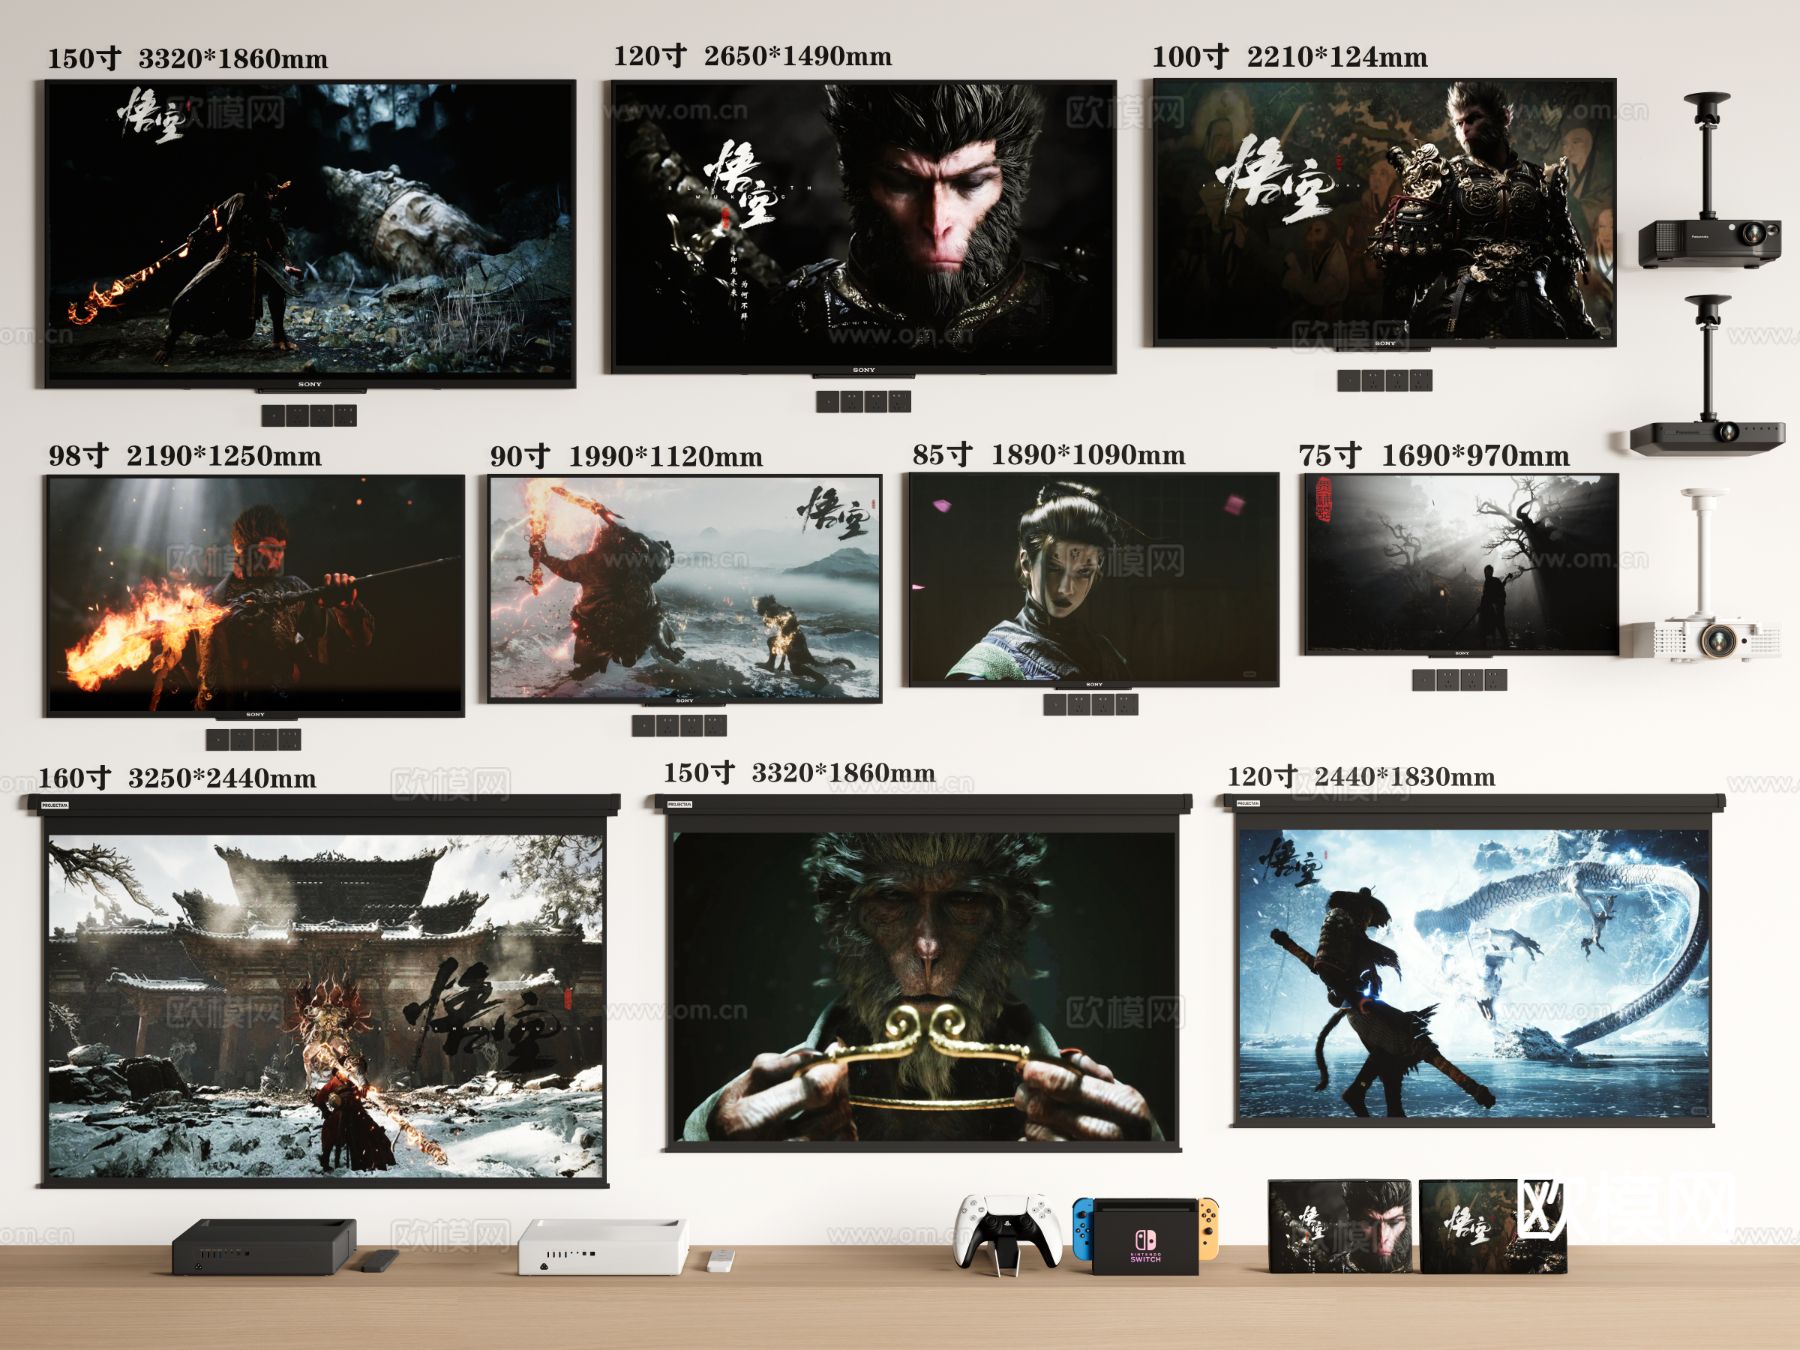
Task: Select the black laser projector box on the table
Action: pyautogui.click(x=264, y=1246)
